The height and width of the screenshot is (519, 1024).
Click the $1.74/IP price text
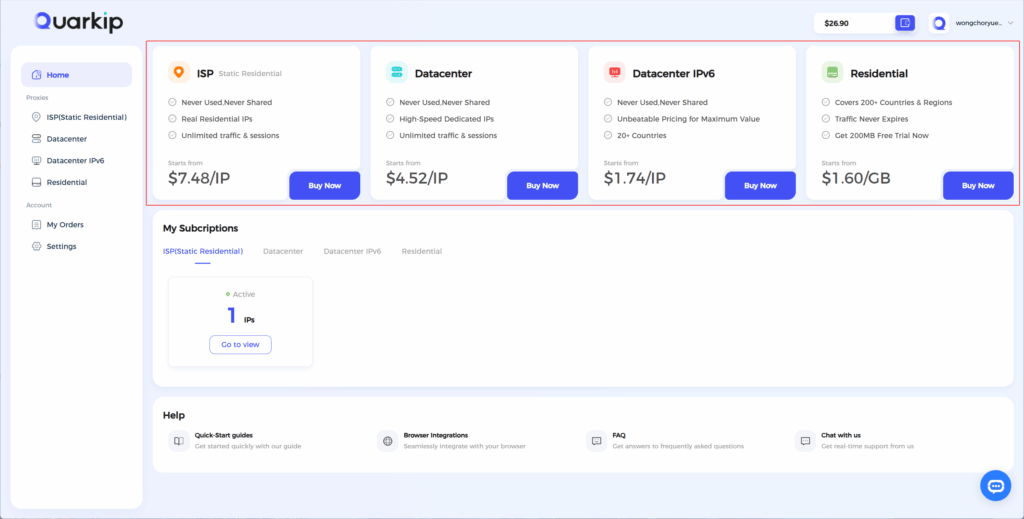634,178
